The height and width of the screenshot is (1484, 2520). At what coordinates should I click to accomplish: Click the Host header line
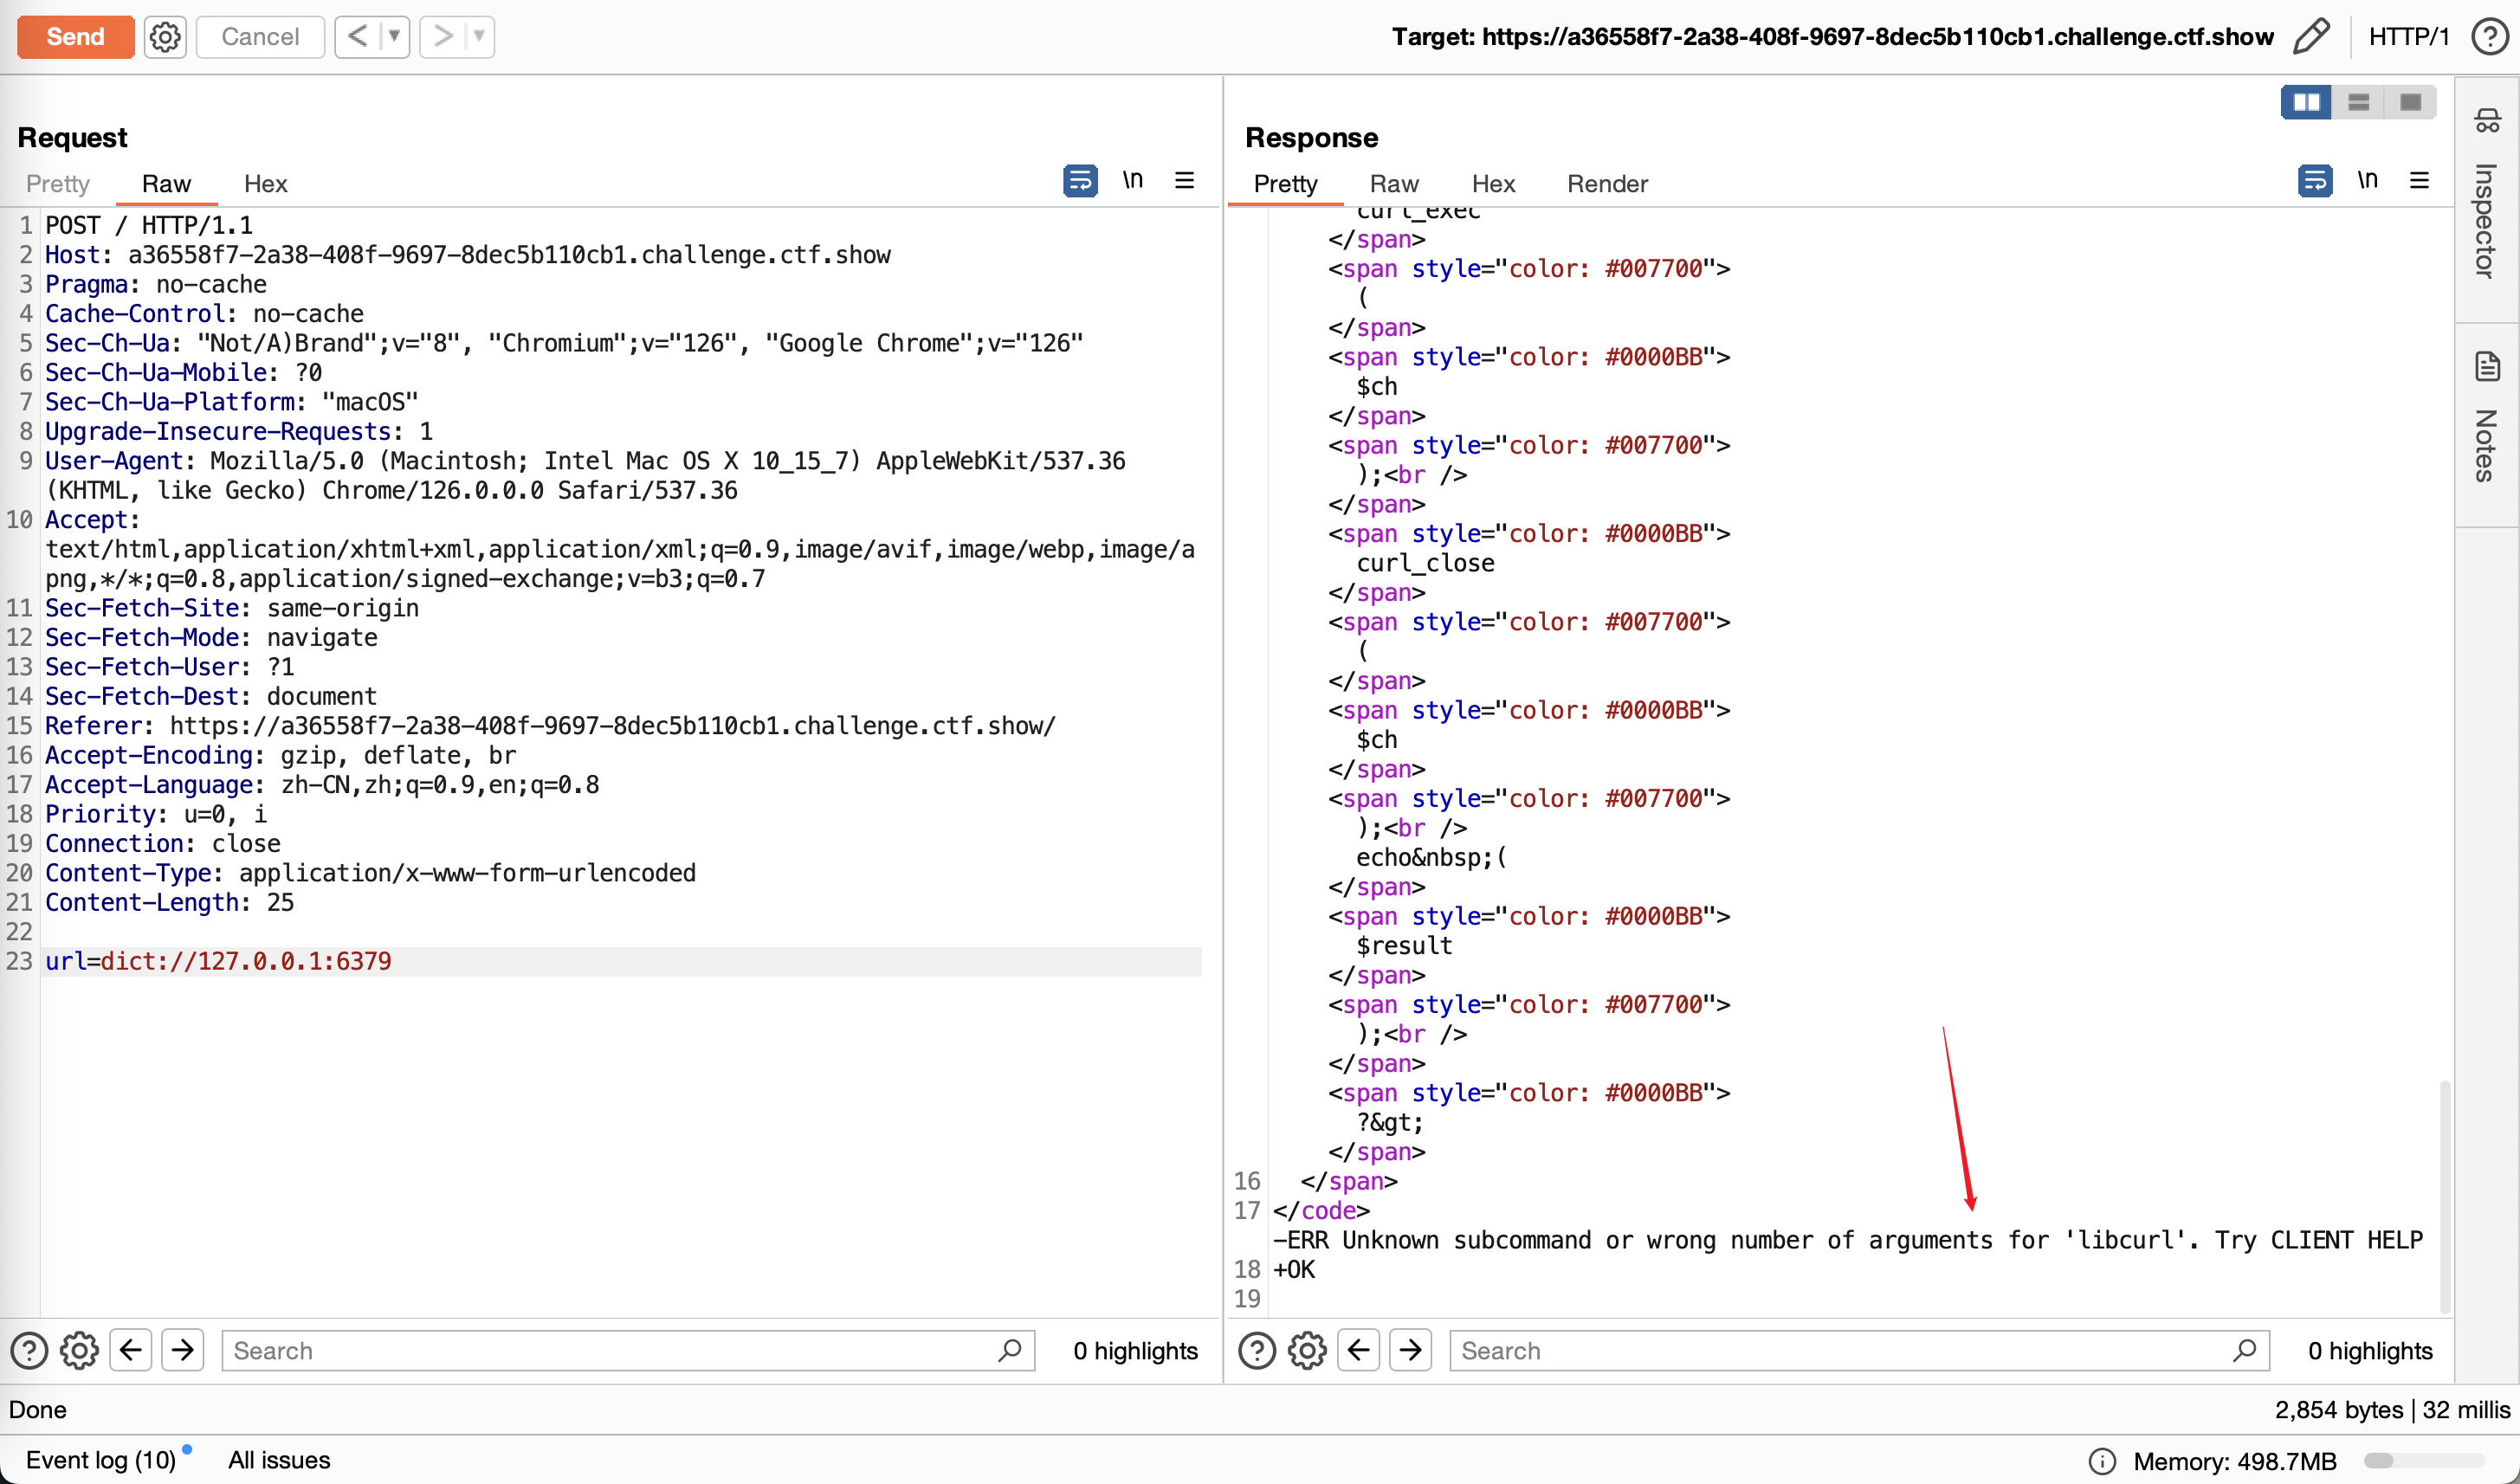[x=468, y=255]
